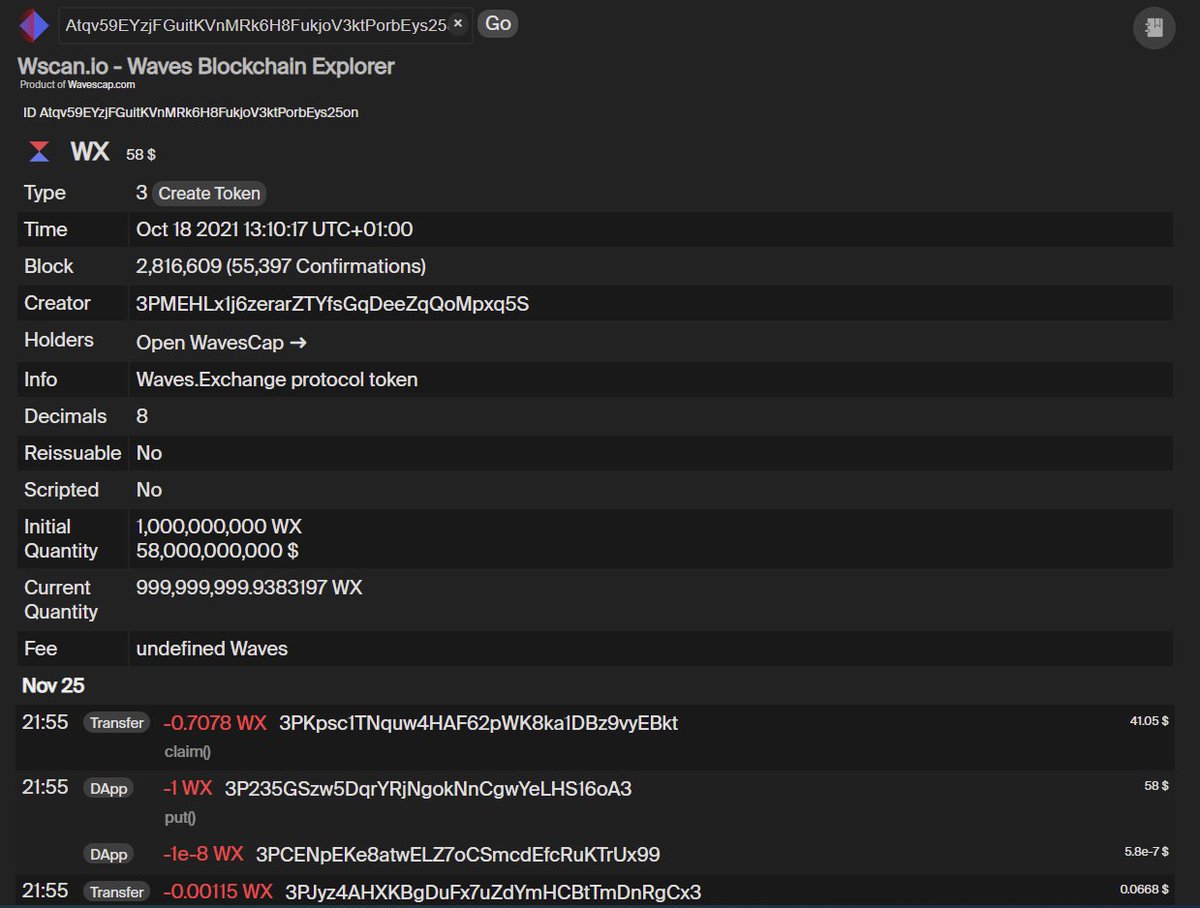Image resolution: width=1200 pixels, height=908 pixels.
Task: Open address 3PCENpEKe8atwELZ7oCSmcdEfcRuKTrUx99
Action: tap(458, 855)
